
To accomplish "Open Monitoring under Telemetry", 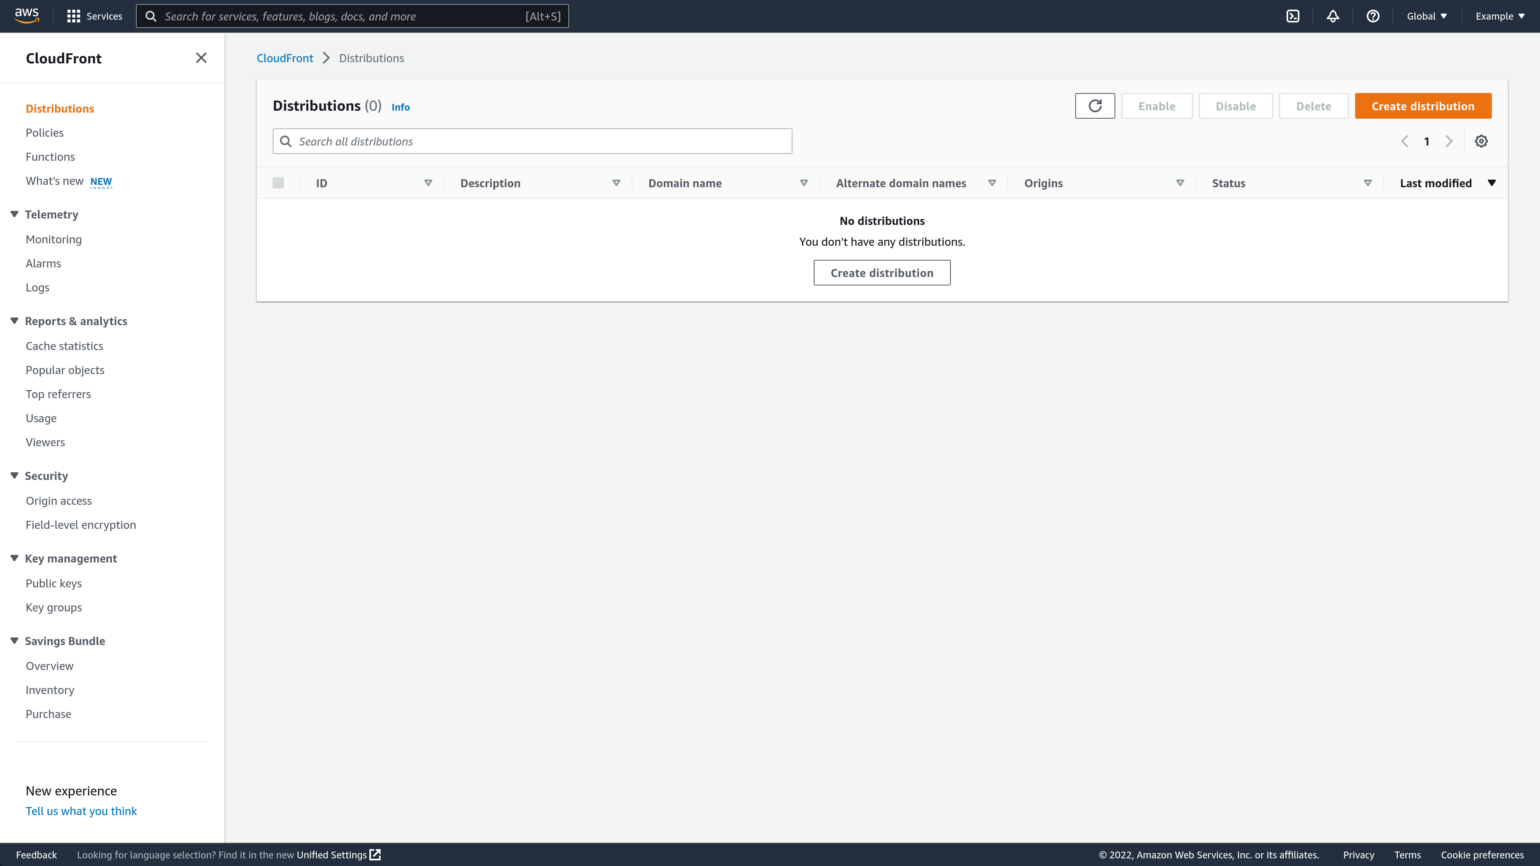I will (x=54, y=240).
